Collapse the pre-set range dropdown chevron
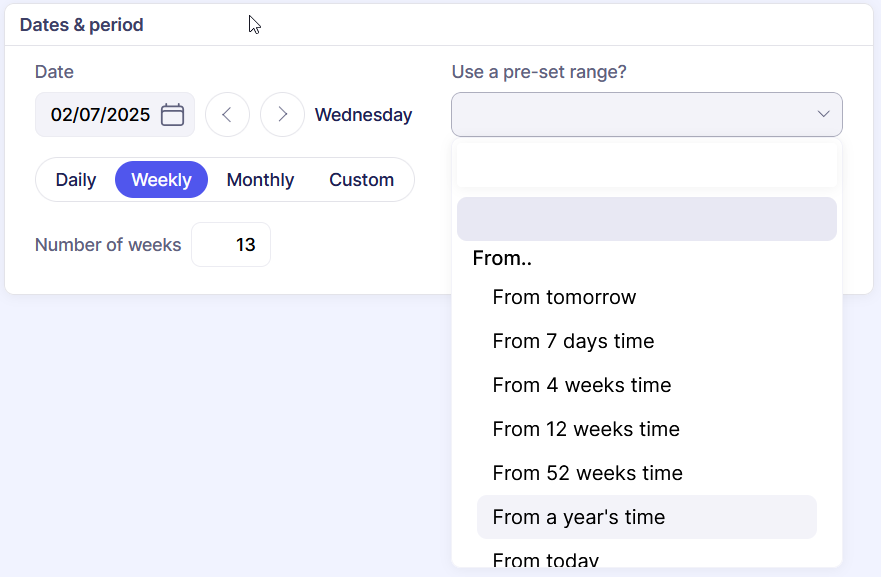 (823, 114)
